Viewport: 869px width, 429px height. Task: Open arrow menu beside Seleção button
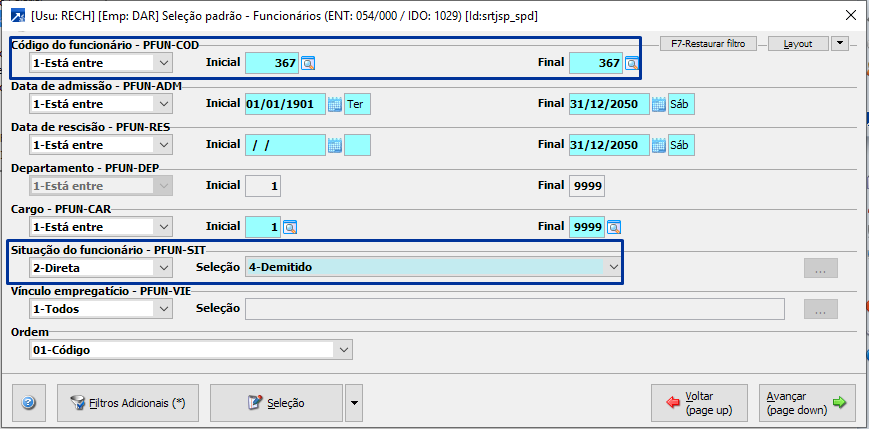click(354, 403)
